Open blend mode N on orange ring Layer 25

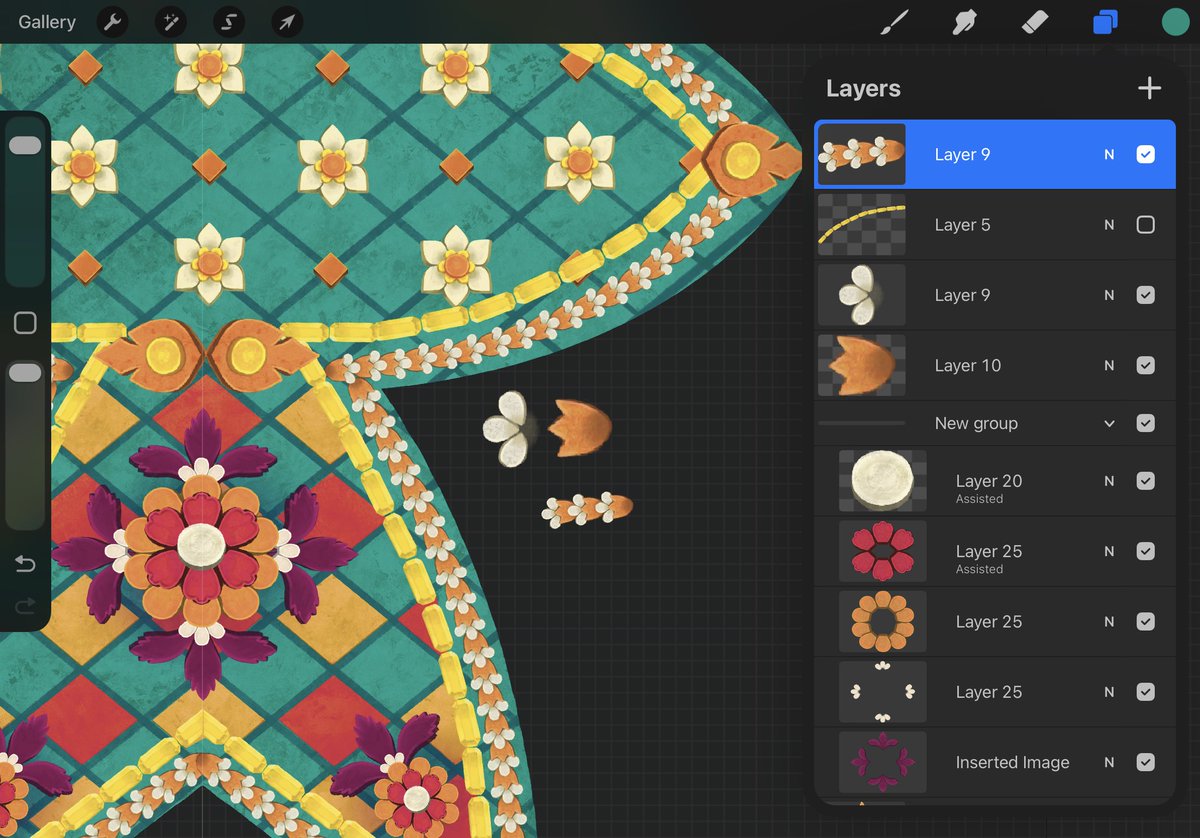point(1109,621)
